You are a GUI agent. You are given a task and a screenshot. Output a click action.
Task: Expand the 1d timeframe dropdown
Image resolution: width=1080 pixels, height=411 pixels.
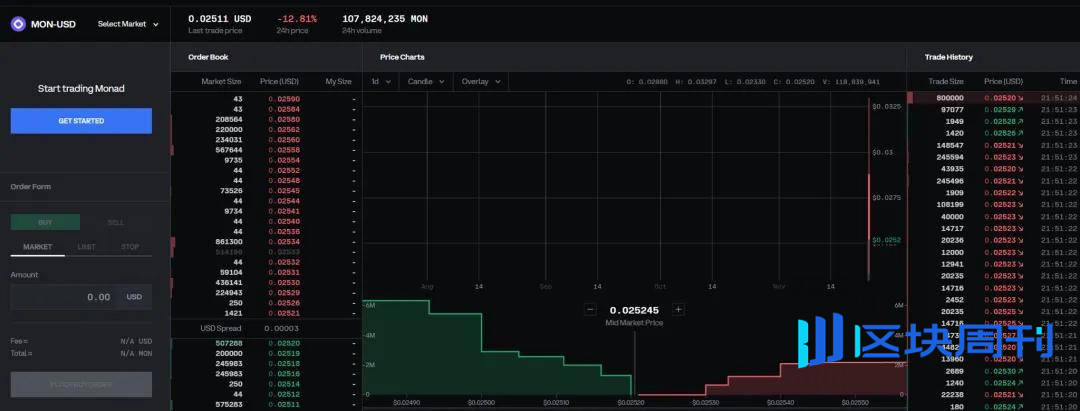380,82
